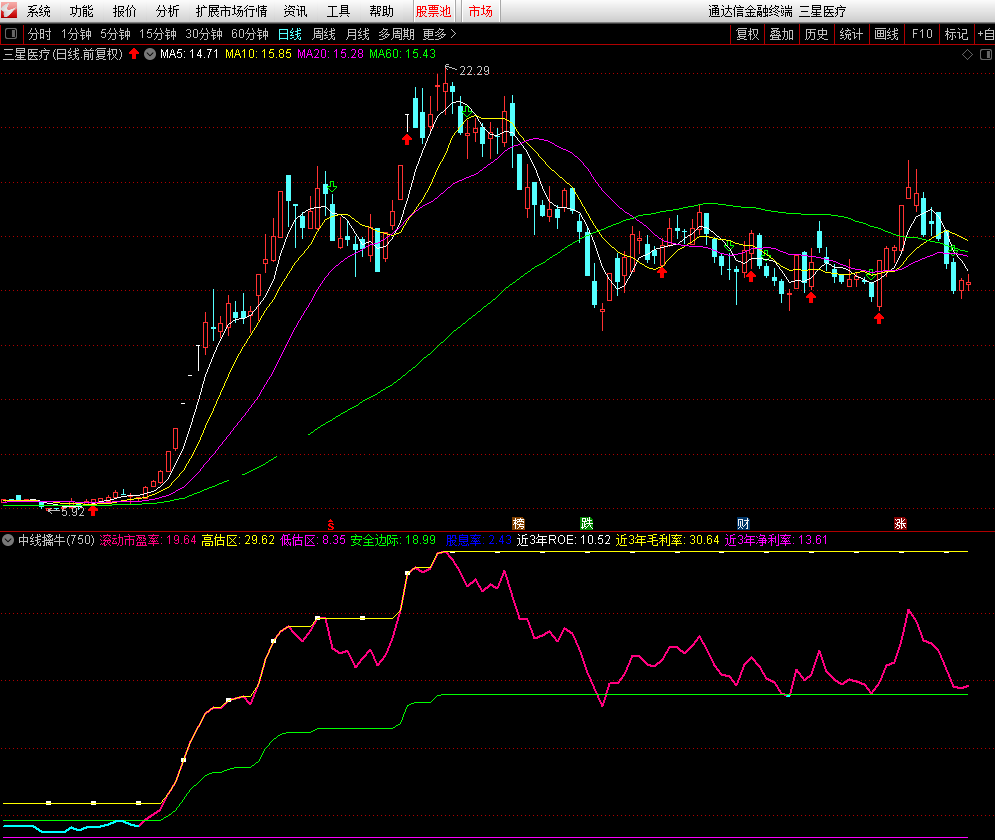995x840 pixels.
Task: Click the 近3年毛利率: 30.64 value
Action: pos(668,540)
